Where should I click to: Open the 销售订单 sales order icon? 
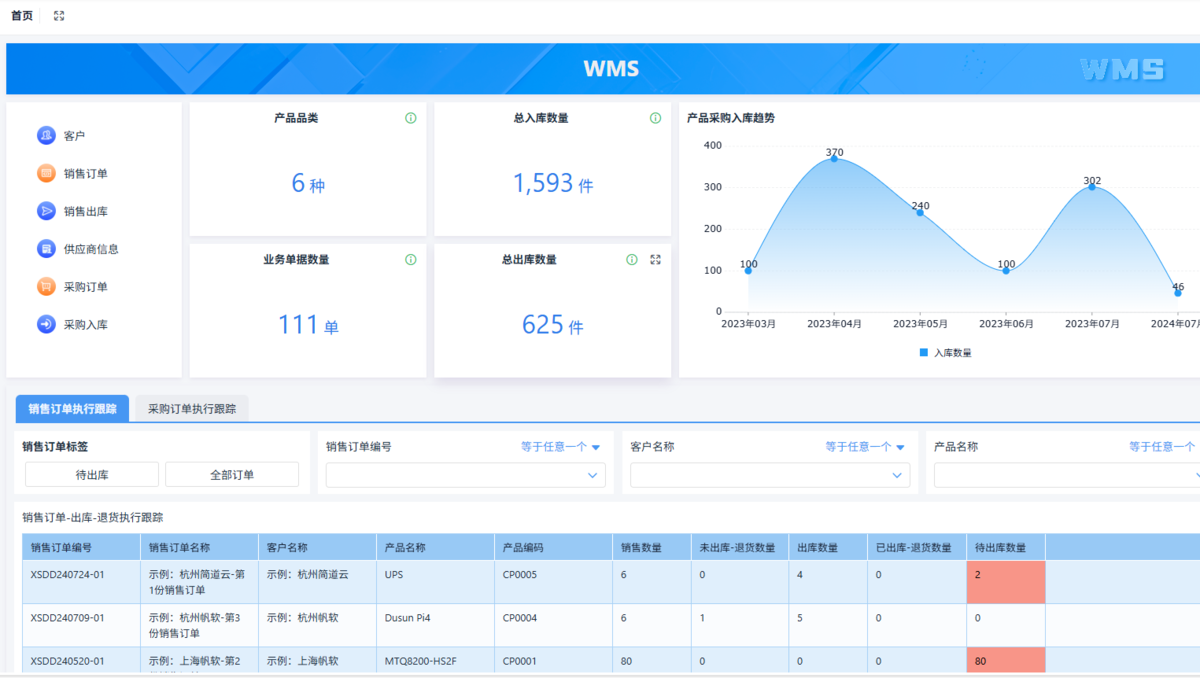(46, 173)
